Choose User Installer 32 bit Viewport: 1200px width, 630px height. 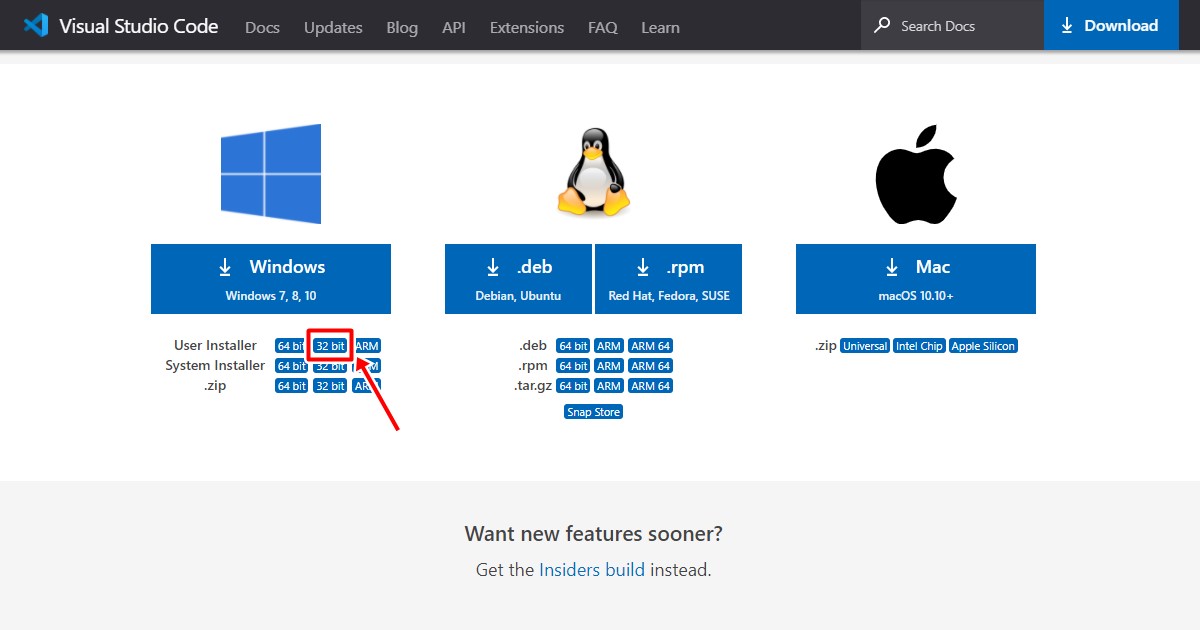pyautogui.click(x=330, y=346)
